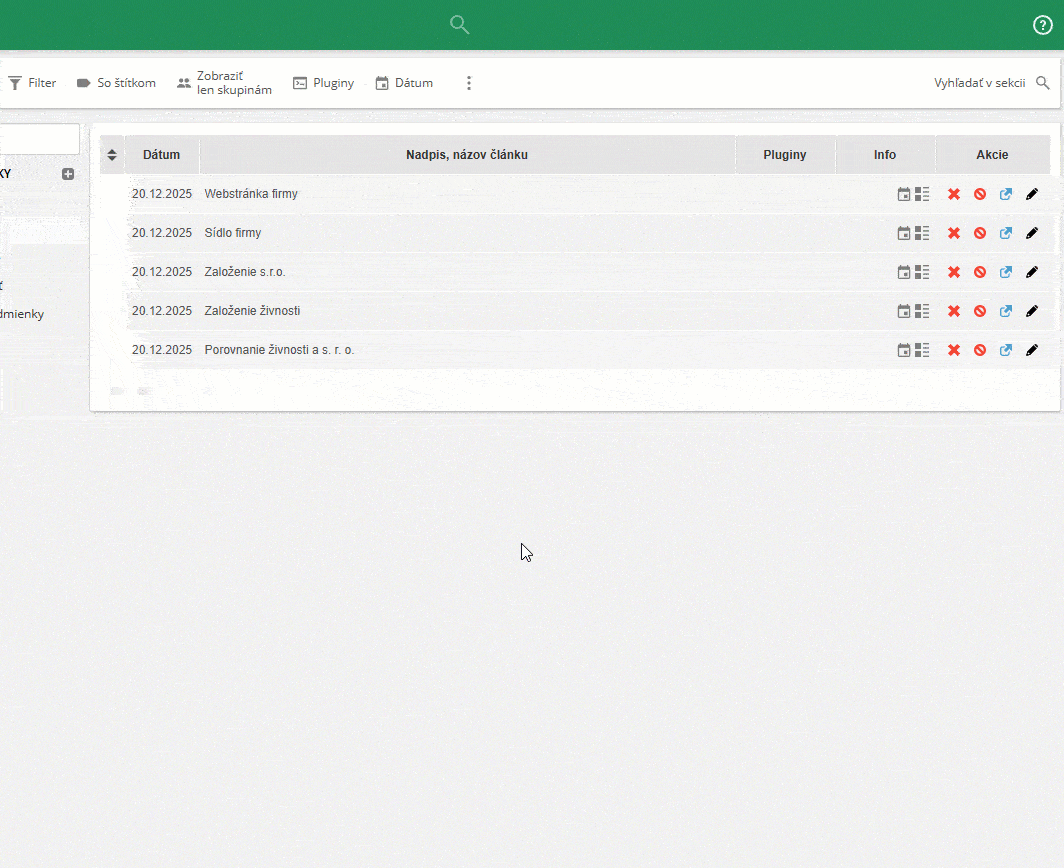View calendar info for Webstránka firmy
The height and width of the screenshot is (868, 1064).
902,194
